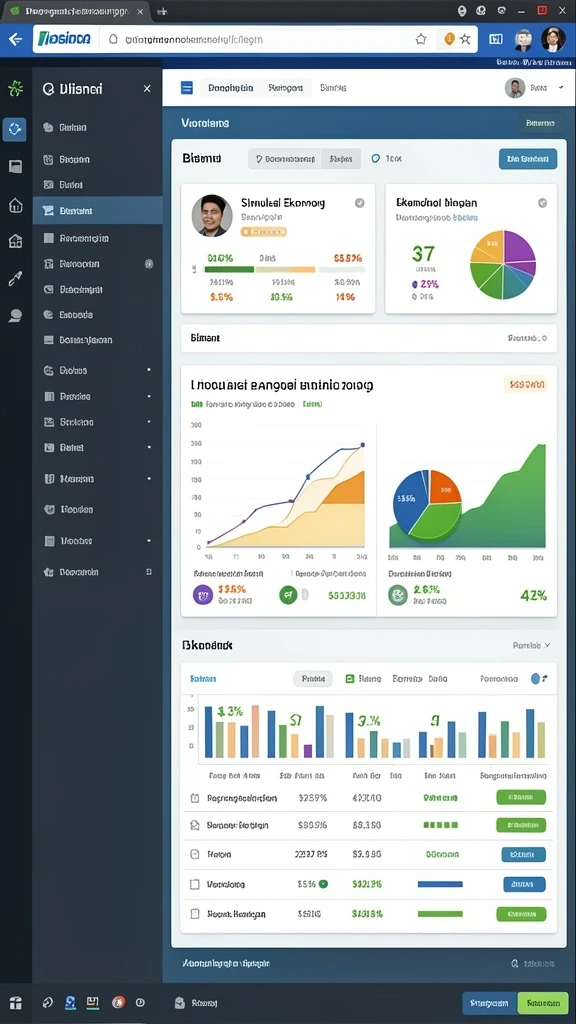This screenshot has width=576, height=1024.
Task: Click the start icon on bottom taskbar
Action: (16, 1002)
